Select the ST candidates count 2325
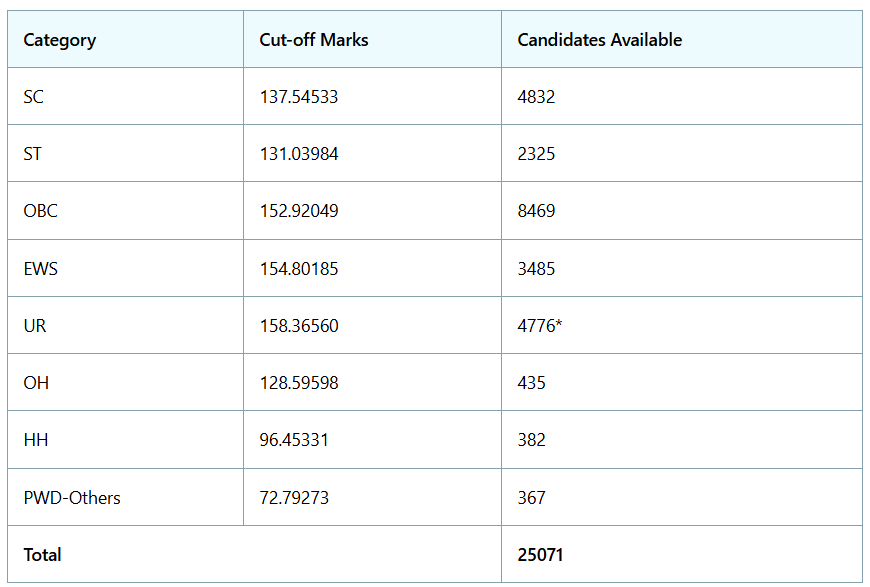Viewport: 870px width, 587px height. (x=536, y=154)
